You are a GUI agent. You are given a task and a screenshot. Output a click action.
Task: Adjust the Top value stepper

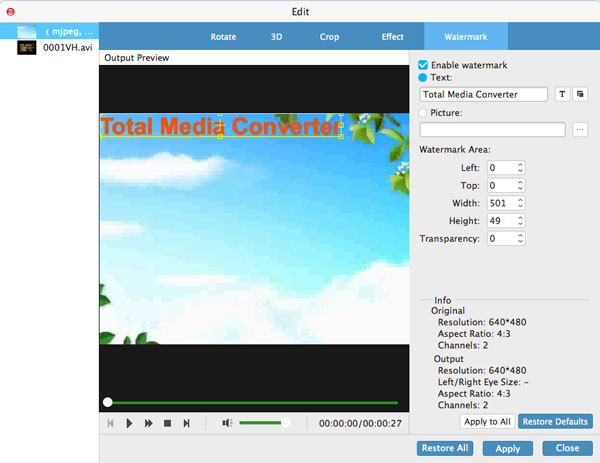tap(520, 186)
